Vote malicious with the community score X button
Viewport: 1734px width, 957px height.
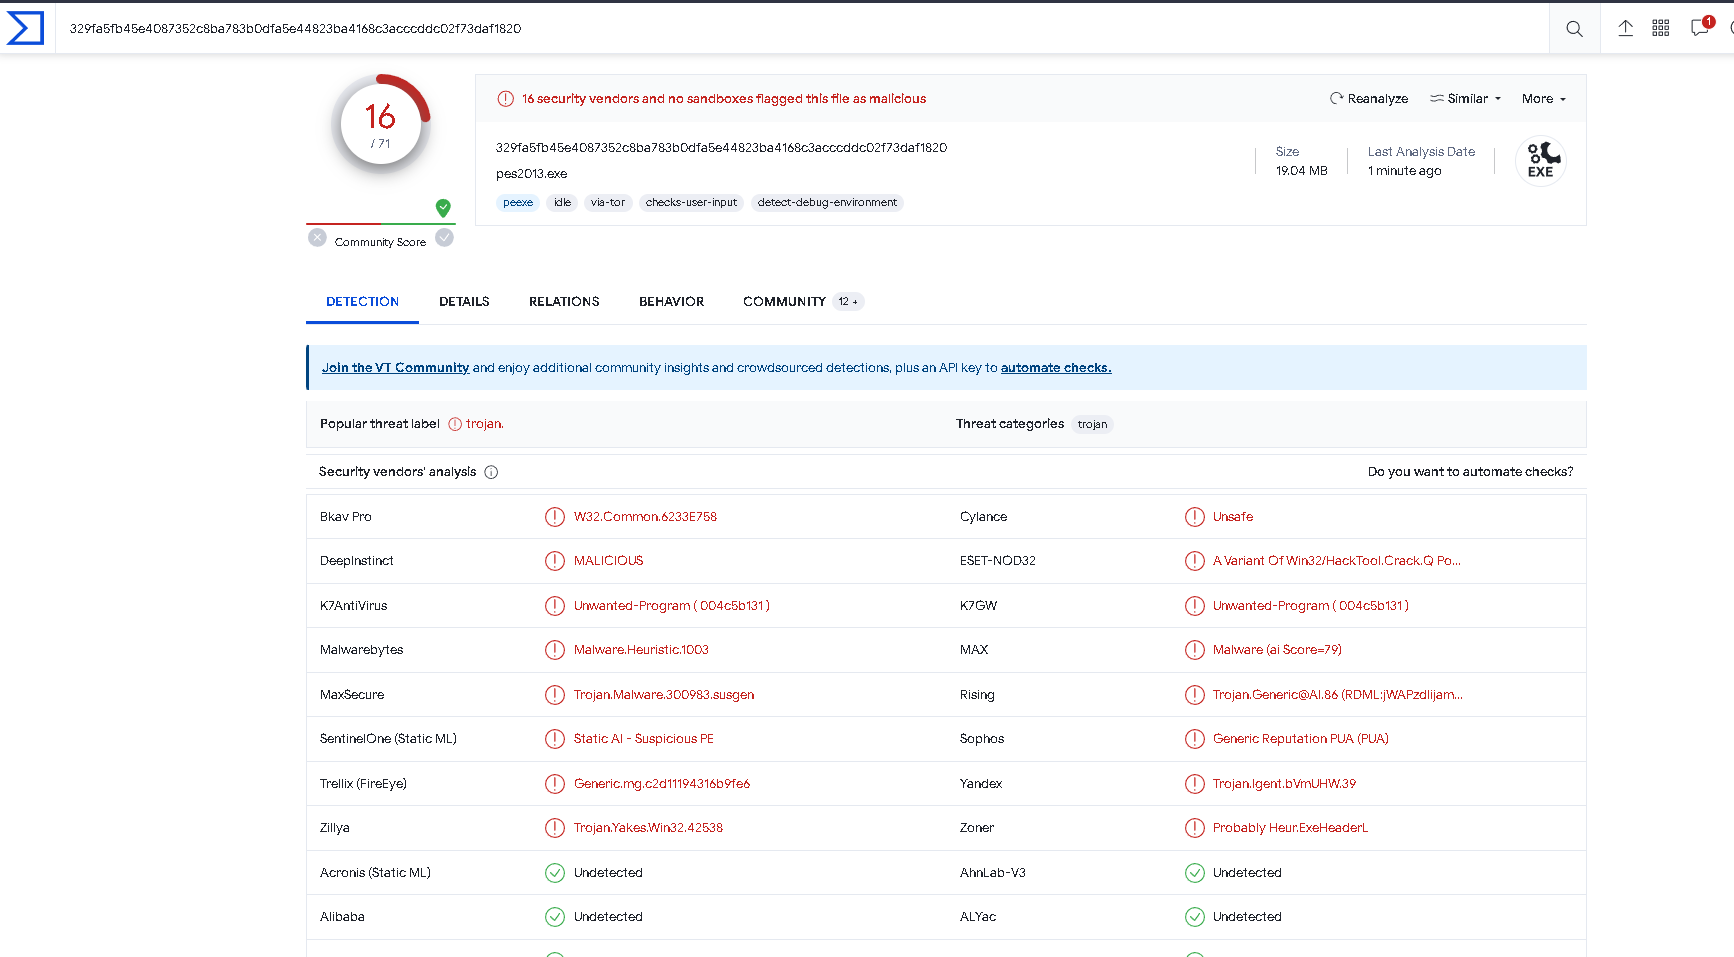317,238
